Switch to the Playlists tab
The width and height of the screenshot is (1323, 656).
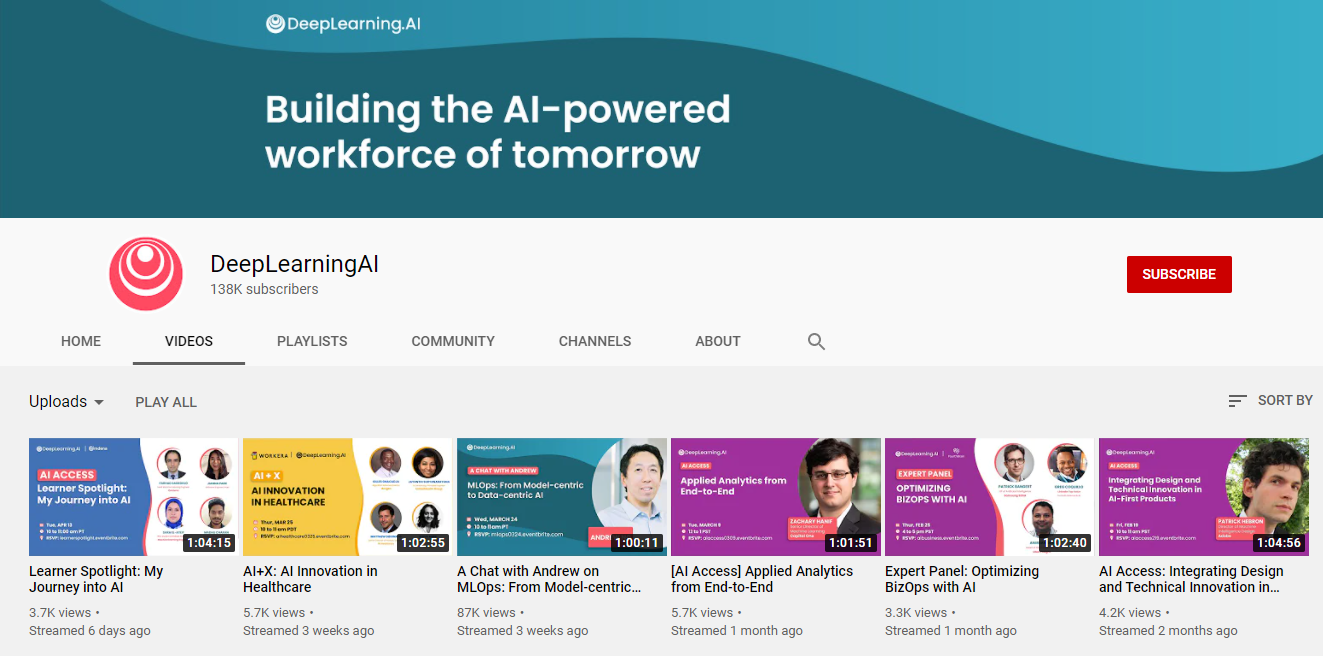click(312, 341)
